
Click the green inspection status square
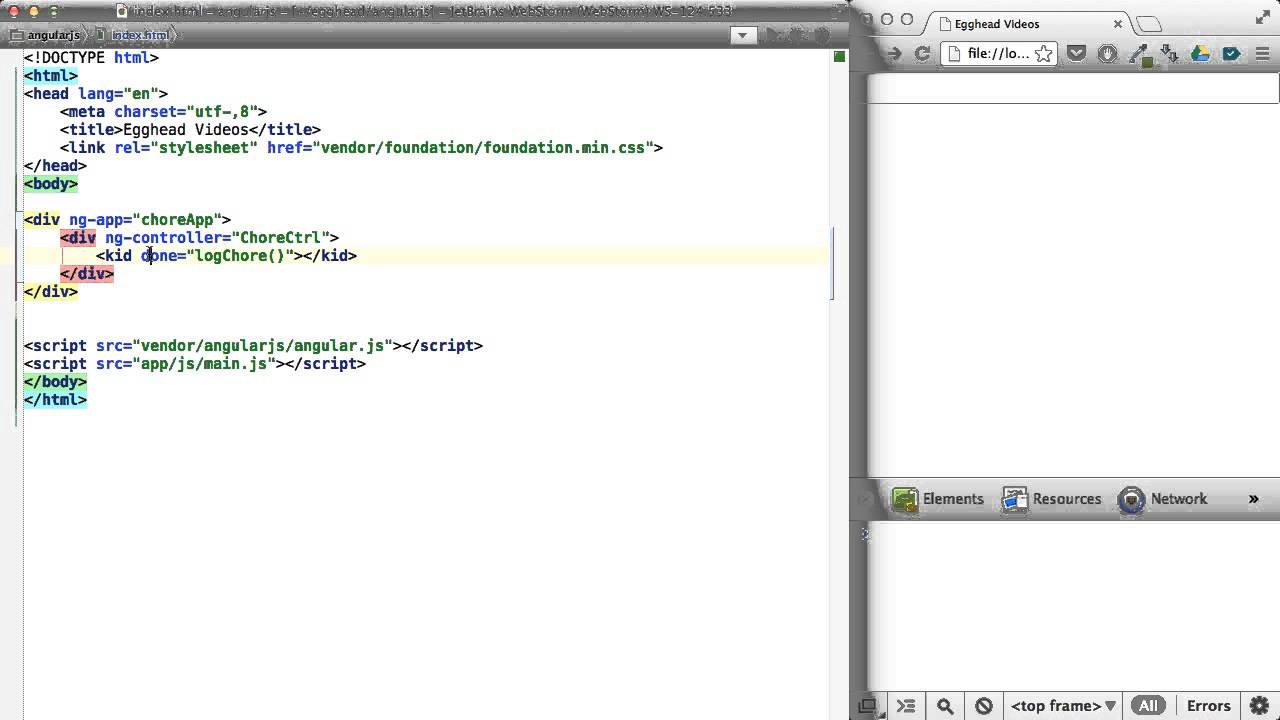[x=840, y=57]
